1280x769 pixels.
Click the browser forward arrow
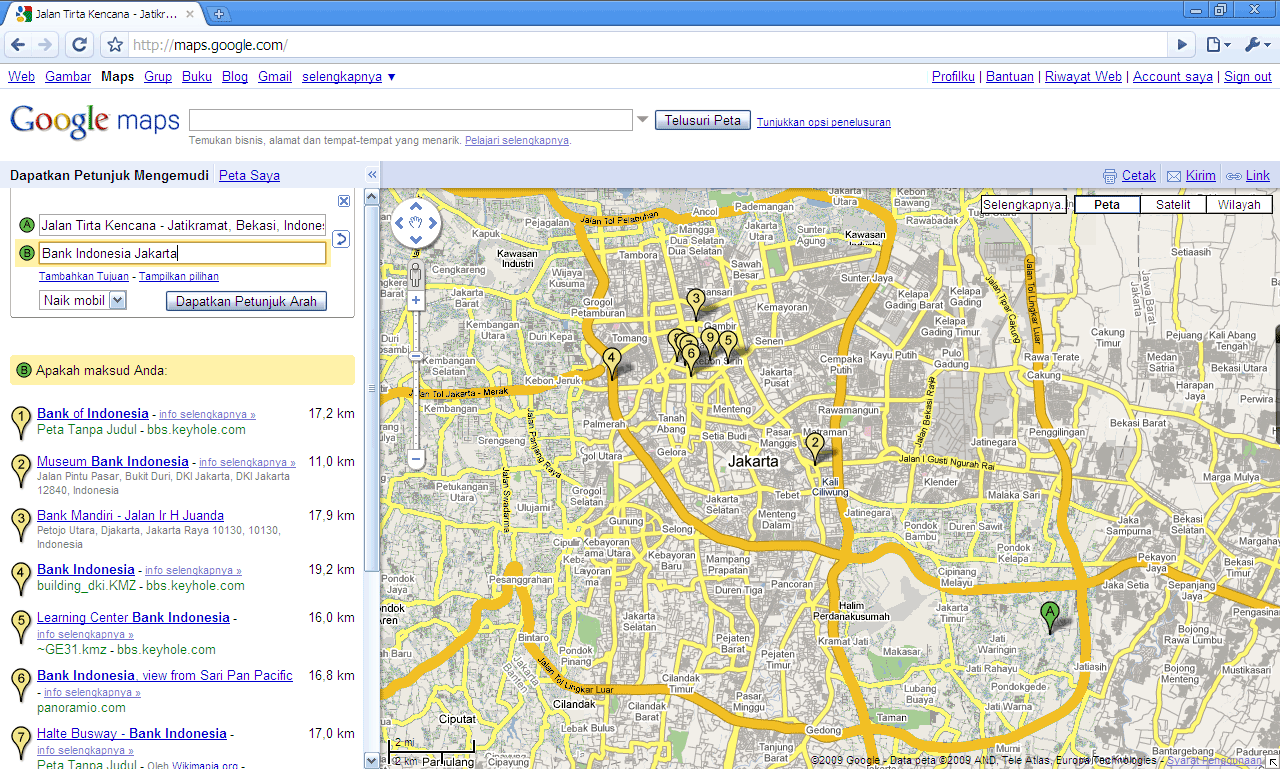pyautogui.click(x=45, y=45)
